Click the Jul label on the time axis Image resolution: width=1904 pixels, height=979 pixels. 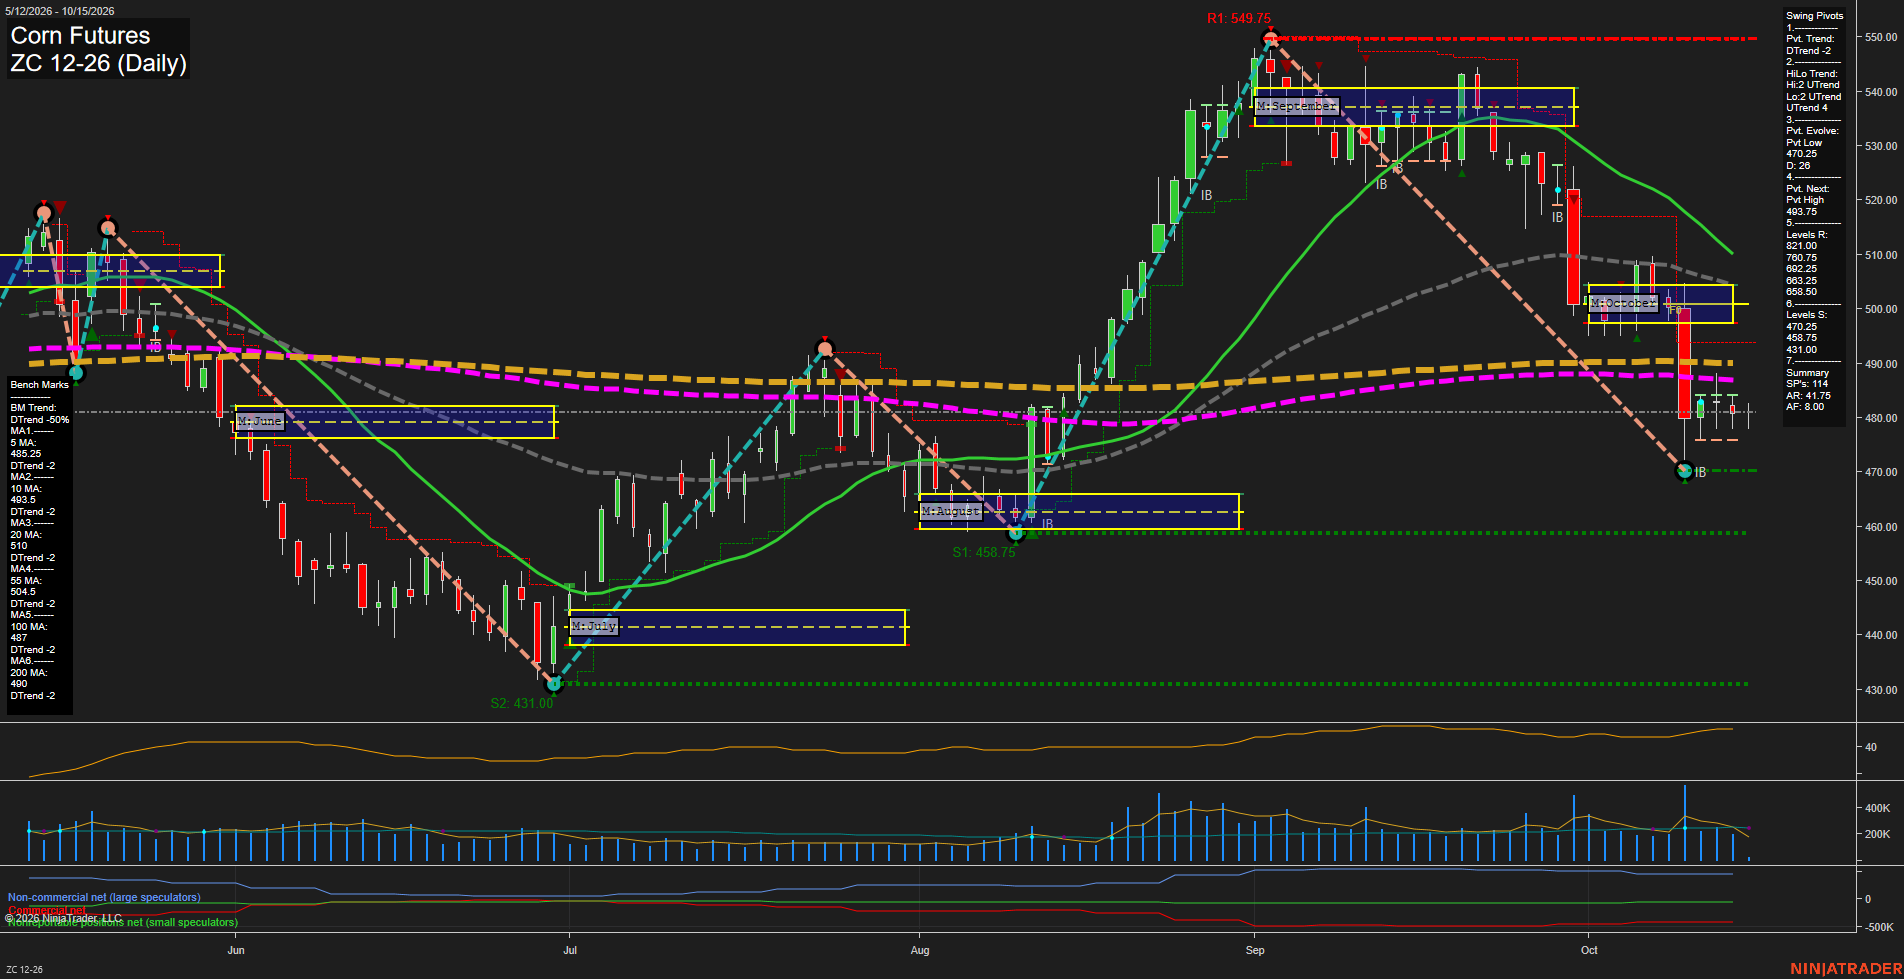[x=570, y=950]
